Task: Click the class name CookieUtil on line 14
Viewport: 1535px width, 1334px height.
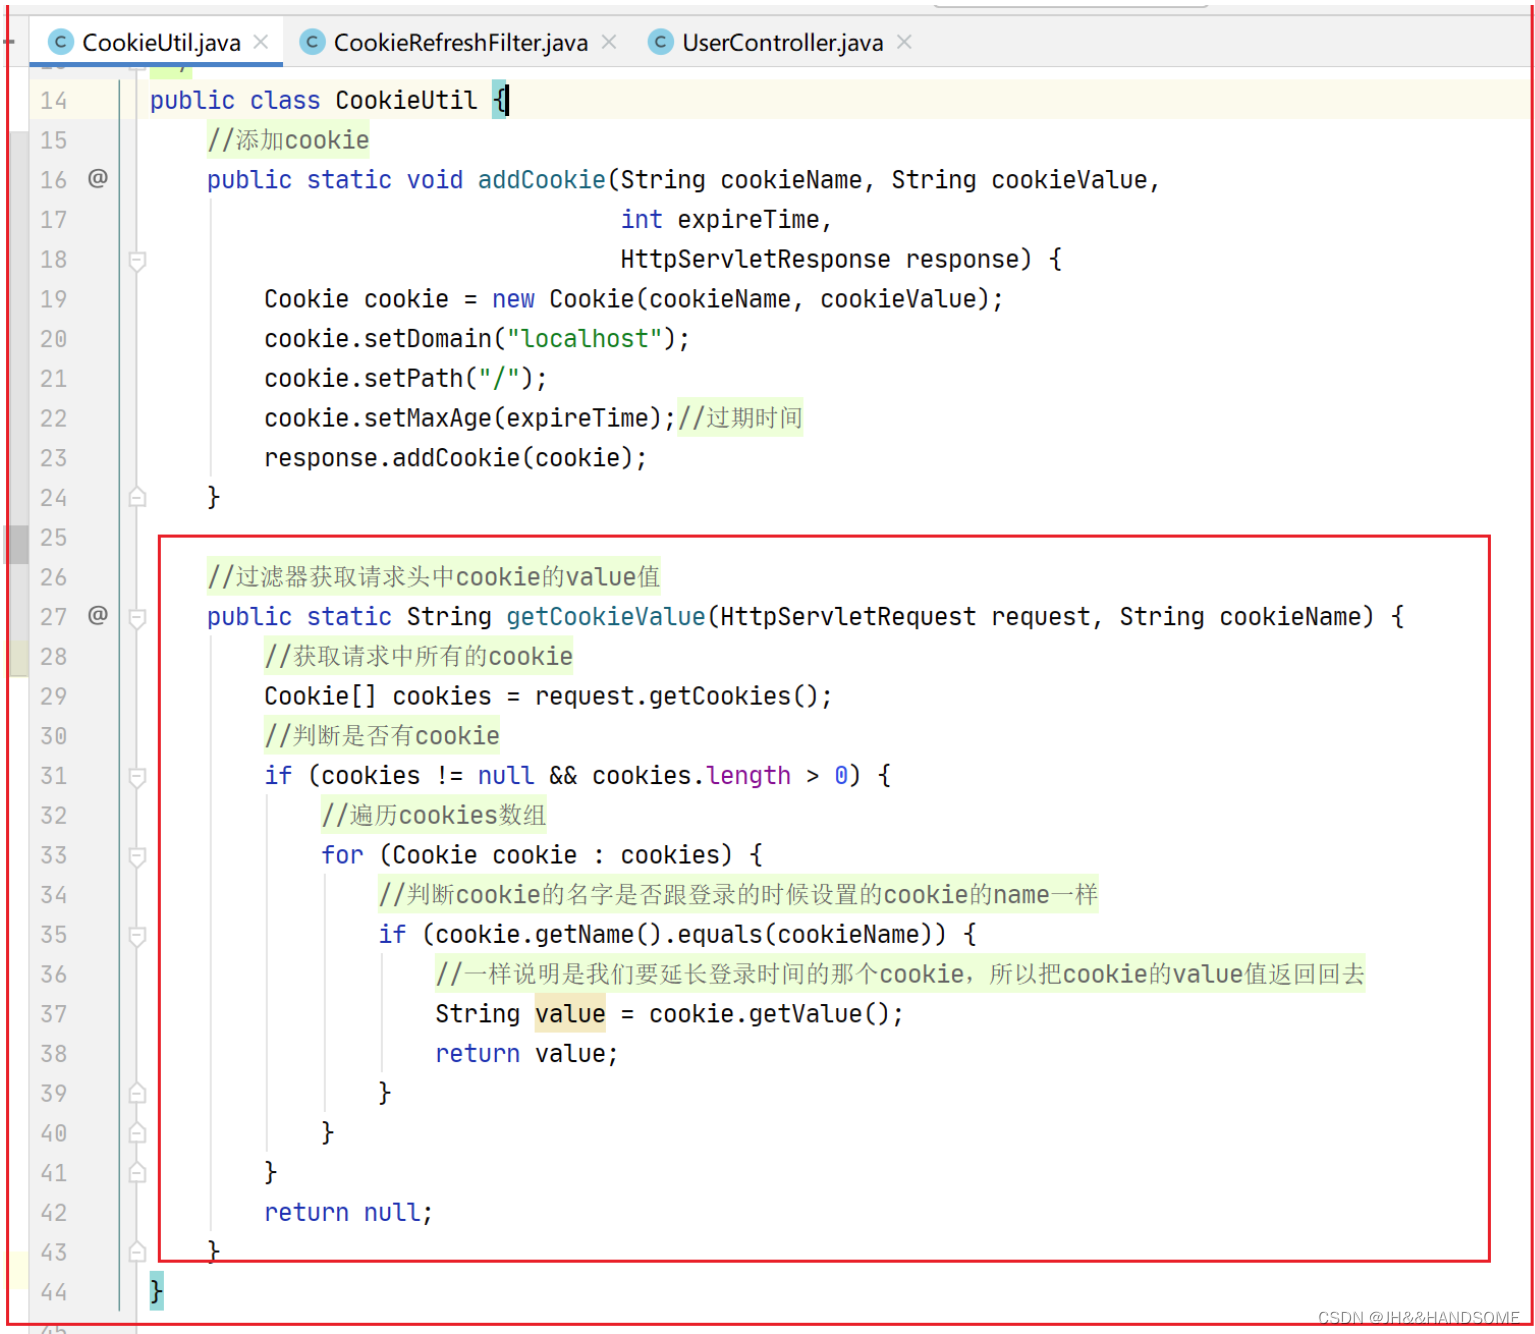Action: [406, 100]
